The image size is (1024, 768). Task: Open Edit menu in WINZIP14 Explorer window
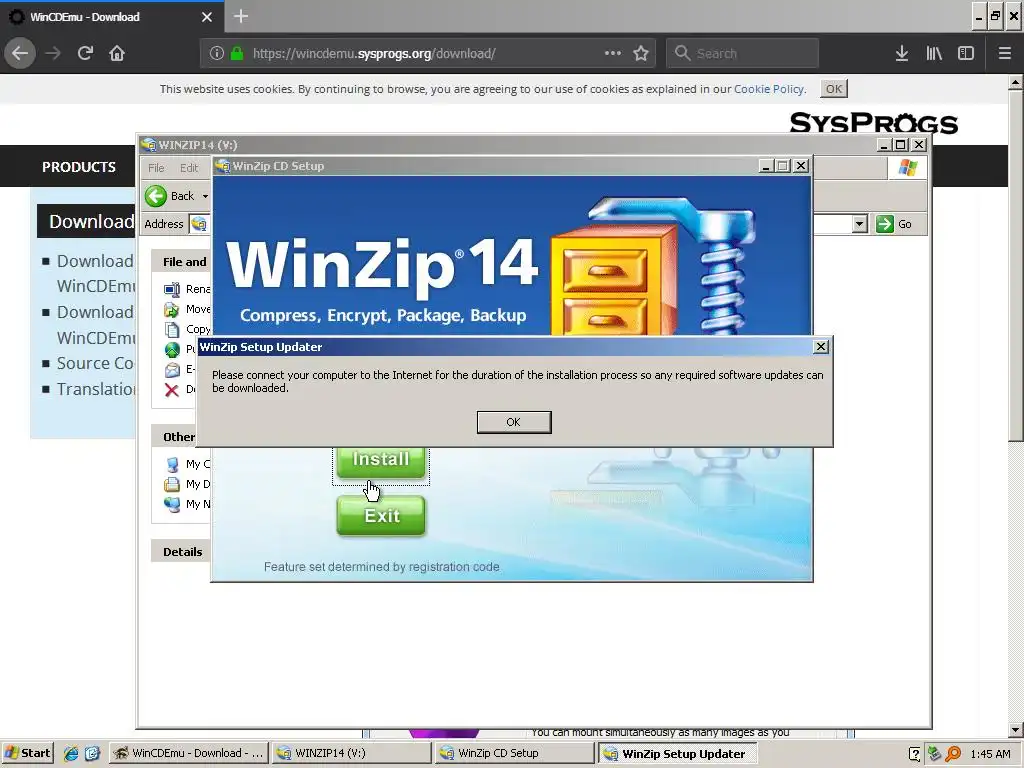(x=189, y=168)
